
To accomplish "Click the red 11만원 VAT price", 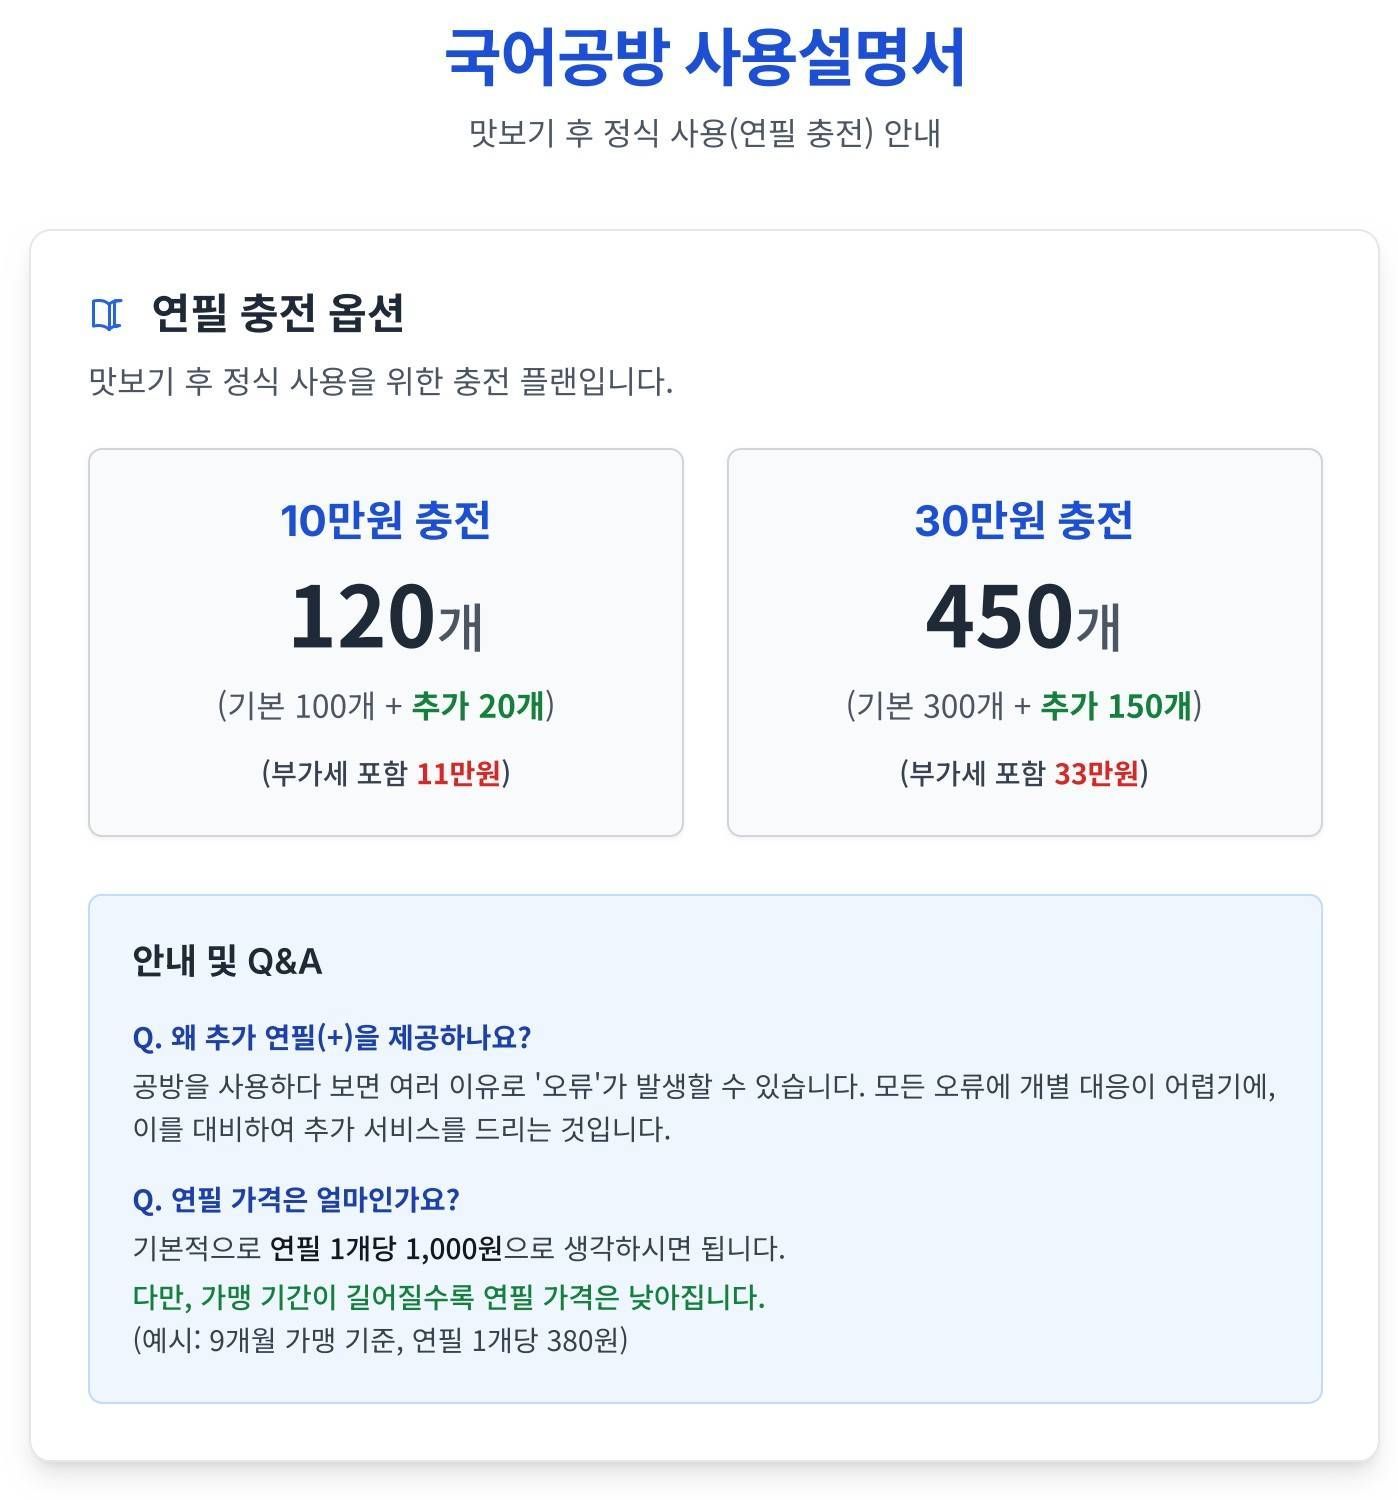I will 458,773.
